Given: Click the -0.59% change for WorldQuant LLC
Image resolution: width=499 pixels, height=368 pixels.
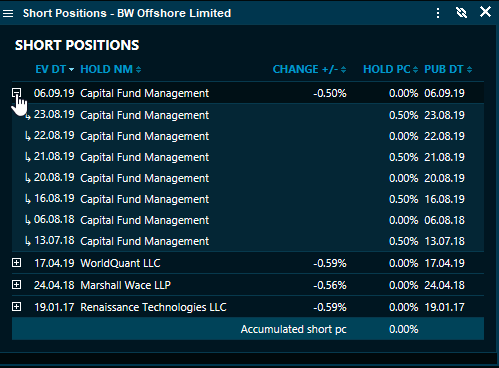Looking at the screenshot, I should [x=330, y=263].
